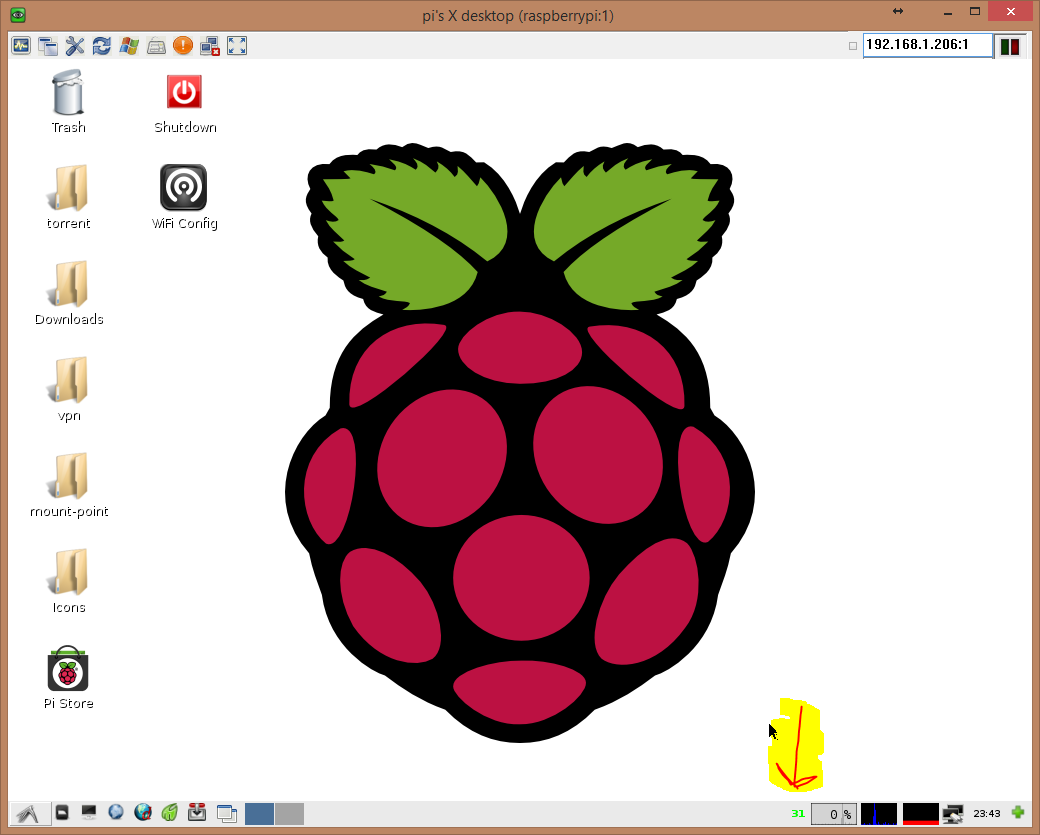This screenshot has width=1040, height=835.
Task: Refresh the remote screen
Action: pos(102,46)
